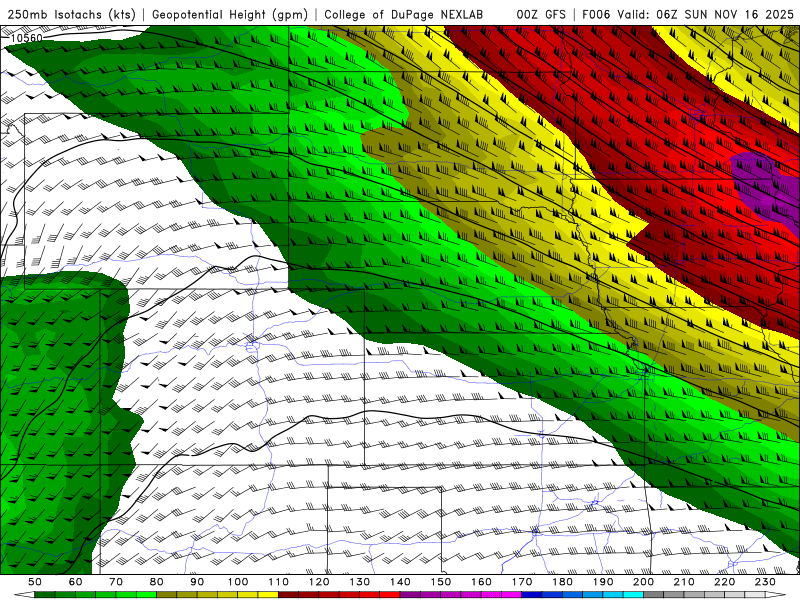Click the cyan swatch just below 200
Viewport: 800px width, 600px height.
633,594
